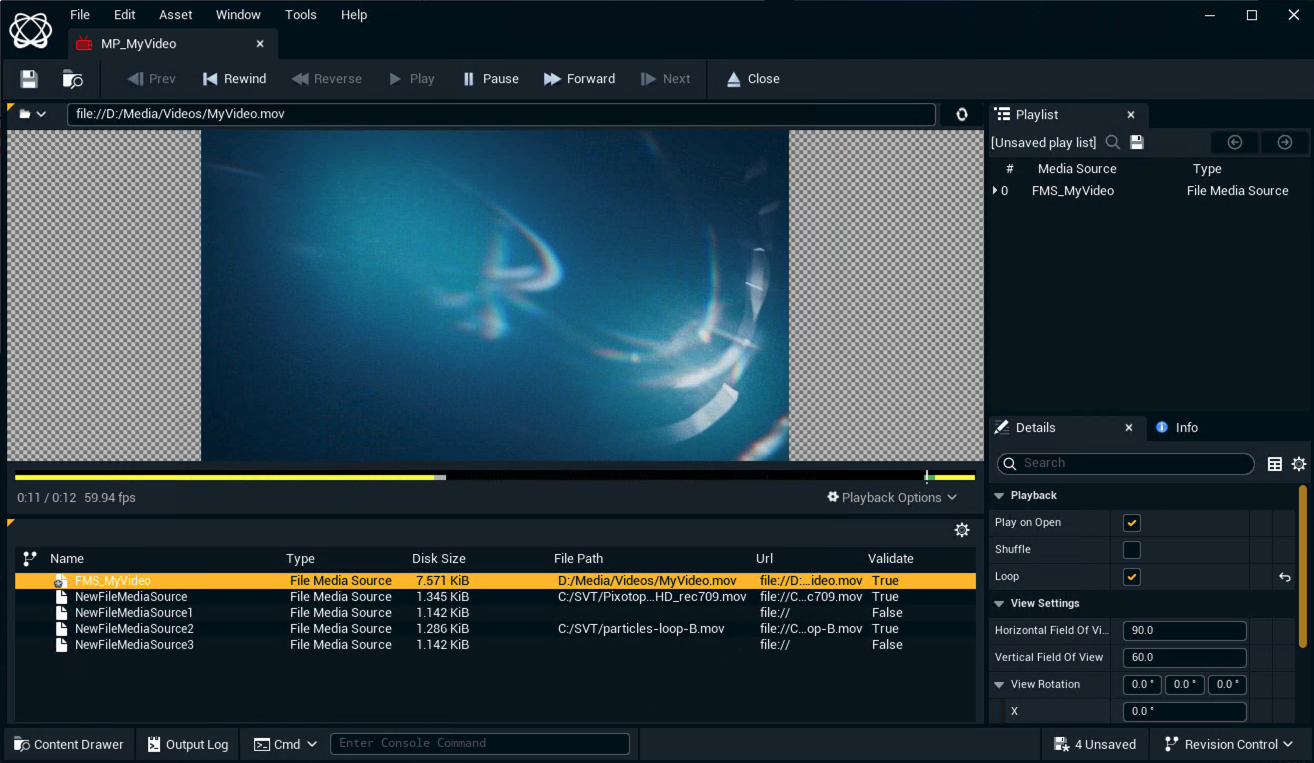Click the Reverse playback button
Screen dimensions: 1314x763
327,79
